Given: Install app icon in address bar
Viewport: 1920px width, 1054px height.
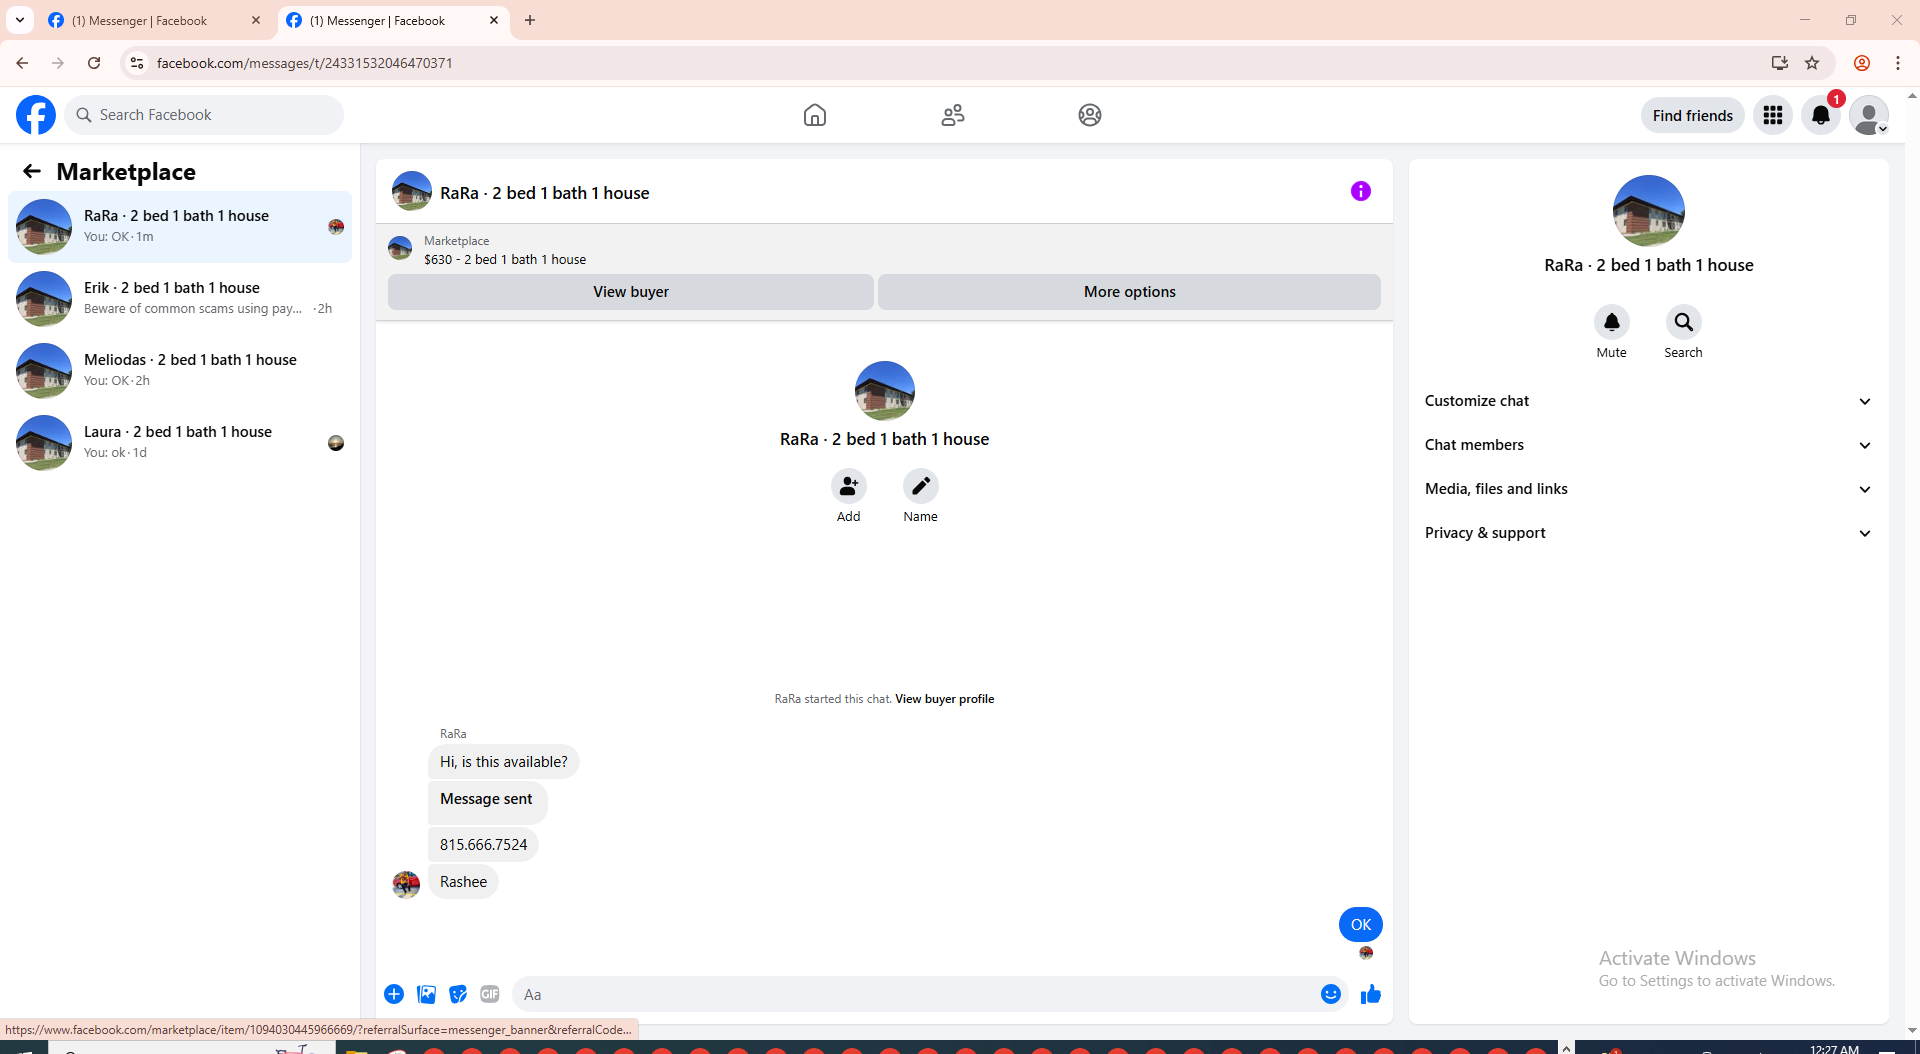Looking at the screenshot, I should click(x=1779, y=63).
